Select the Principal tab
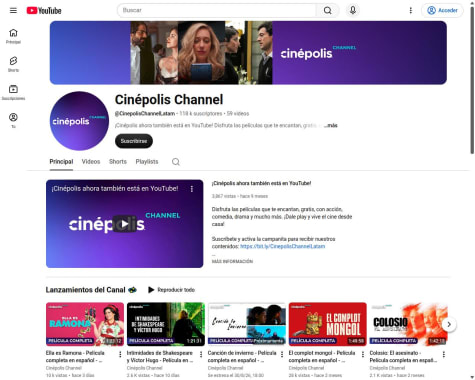 coord(61,162)
